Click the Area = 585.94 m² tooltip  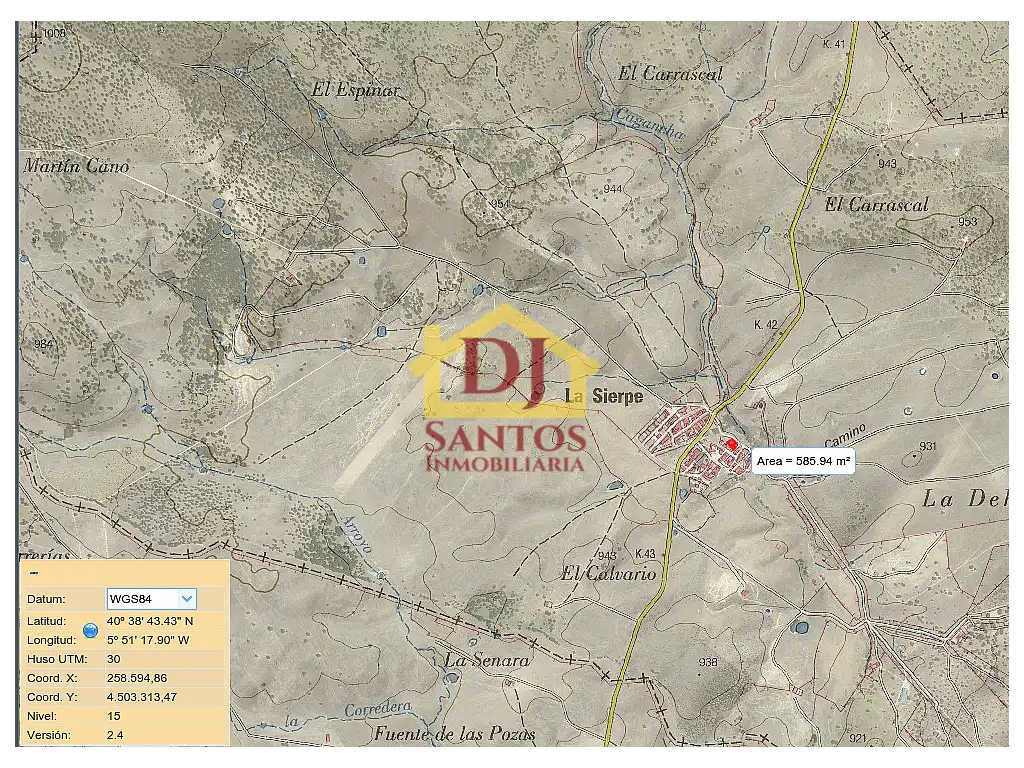click(x=803, y=461)
